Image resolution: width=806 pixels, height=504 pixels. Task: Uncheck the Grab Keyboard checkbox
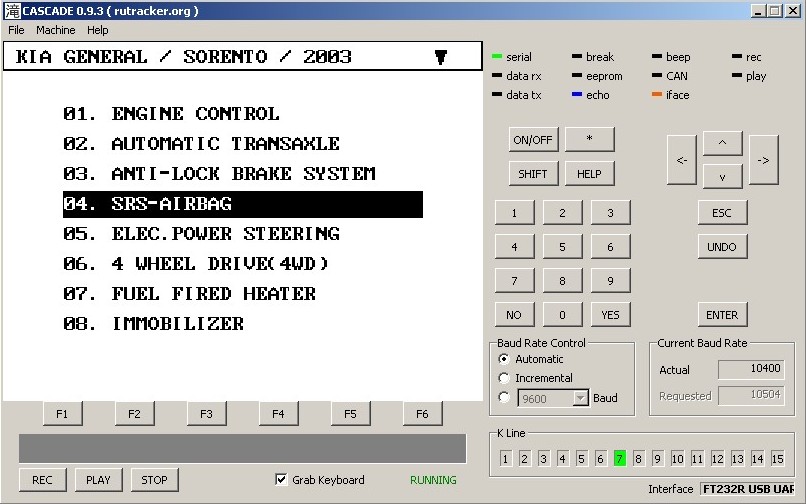(281, 479)
